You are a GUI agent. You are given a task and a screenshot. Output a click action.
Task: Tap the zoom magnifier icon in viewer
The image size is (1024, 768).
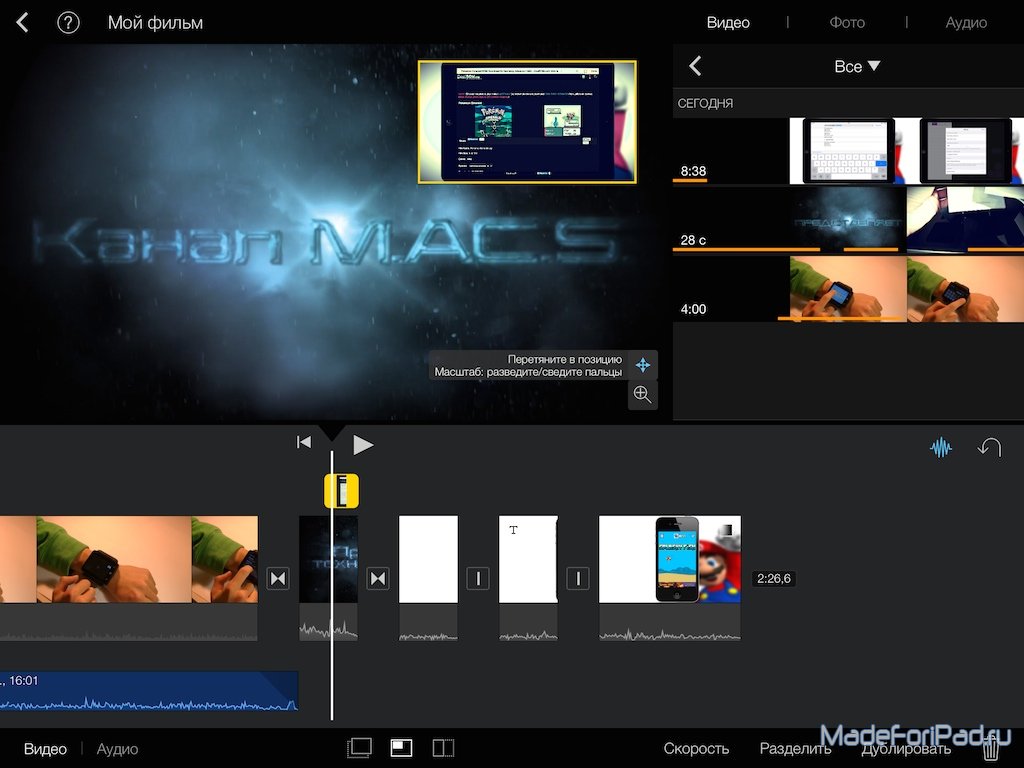point(643,394)
